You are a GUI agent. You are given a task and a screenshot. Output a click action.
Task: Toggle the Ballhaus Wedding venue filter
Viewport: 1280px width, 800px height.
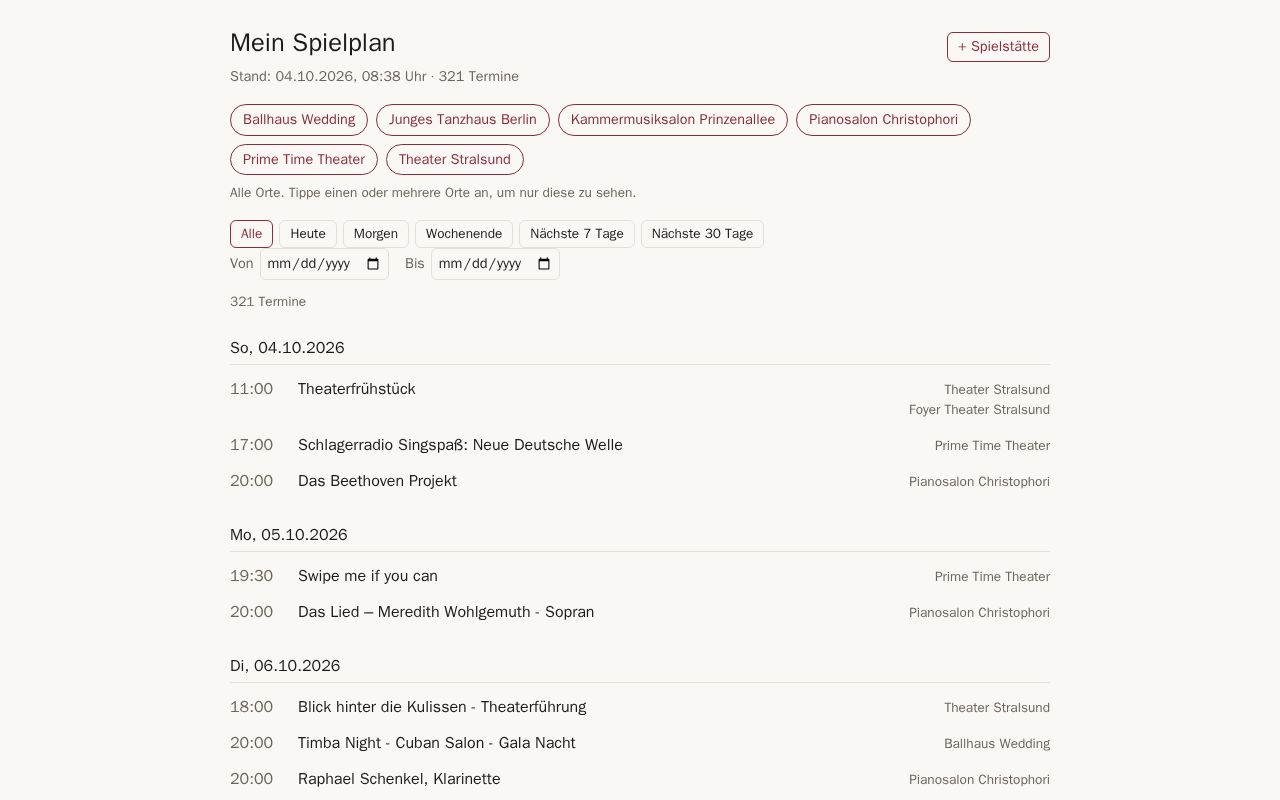tap(299, 120)
